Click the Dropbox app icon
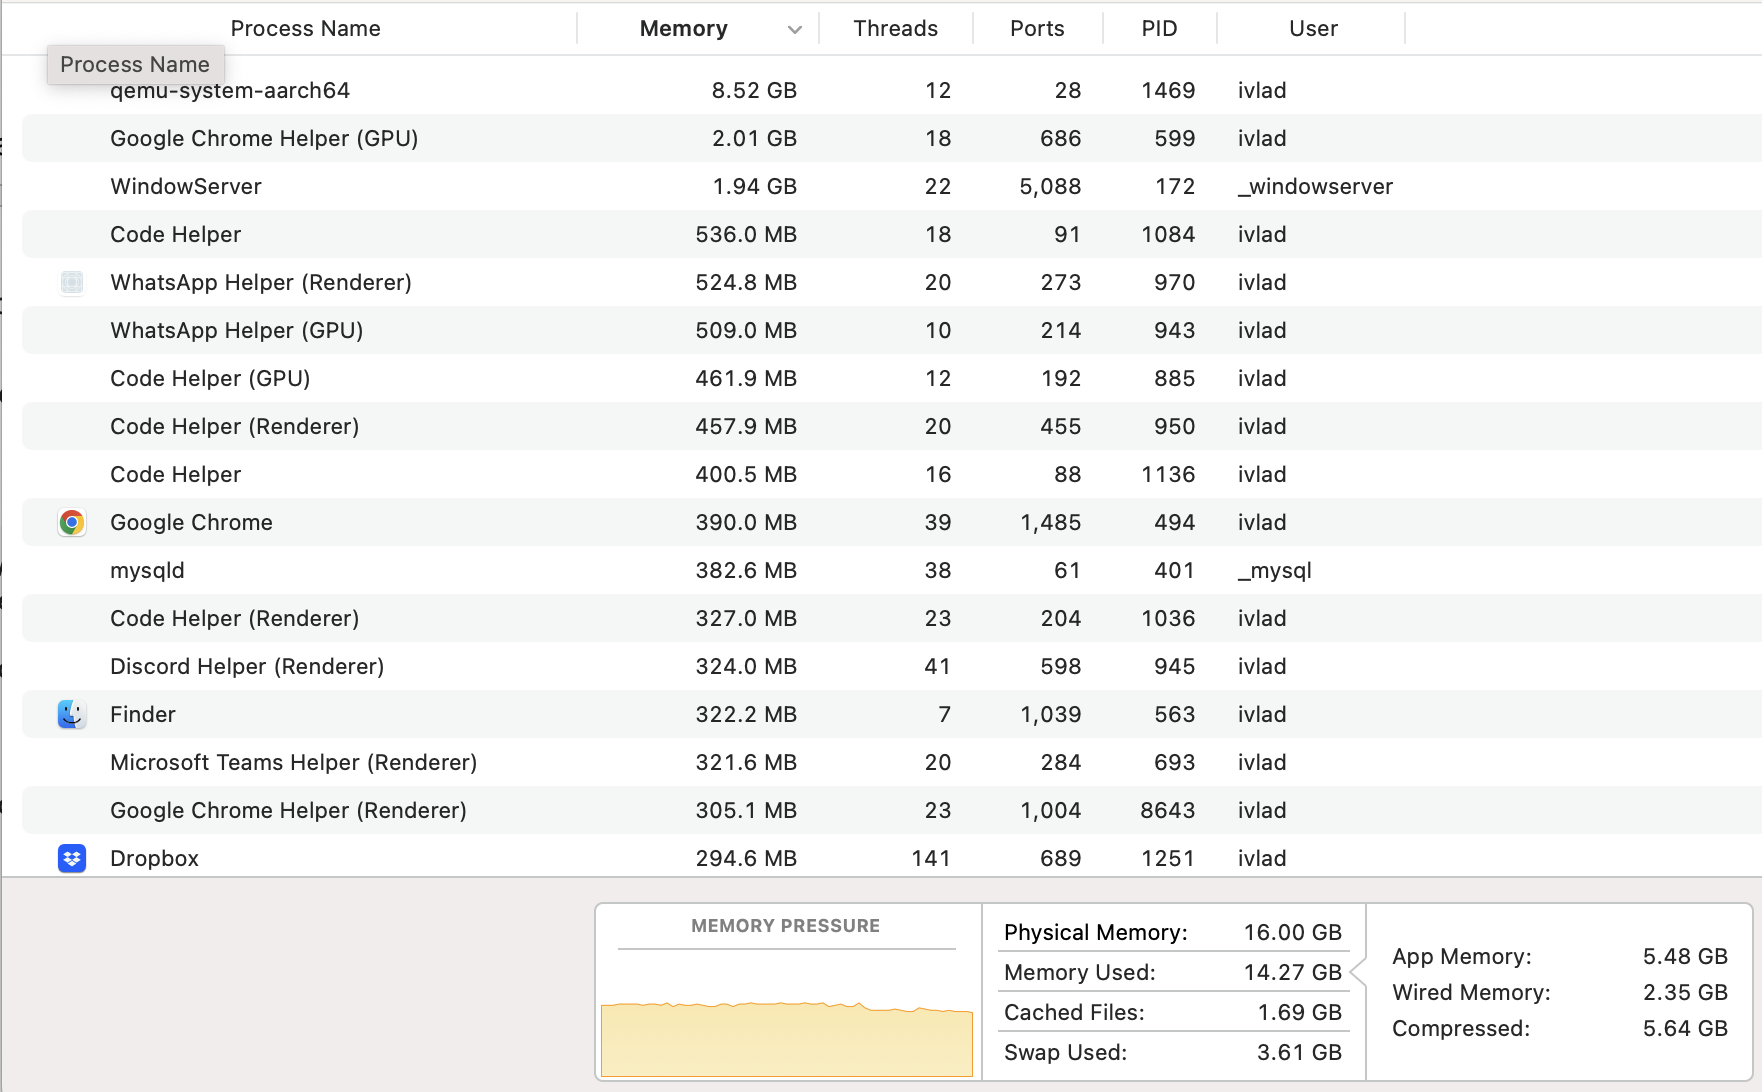 pyautogui.click(x=72, y=858)
